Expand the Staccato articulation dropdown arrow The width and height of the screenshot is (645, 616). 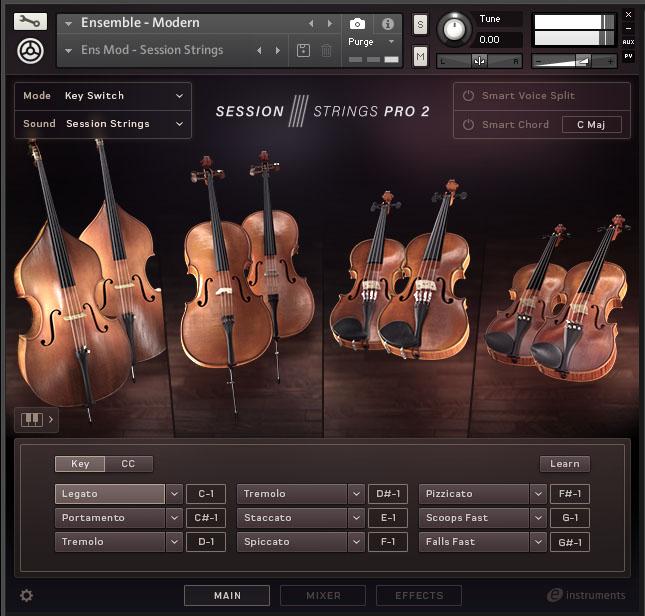click(x=356, y=518)
